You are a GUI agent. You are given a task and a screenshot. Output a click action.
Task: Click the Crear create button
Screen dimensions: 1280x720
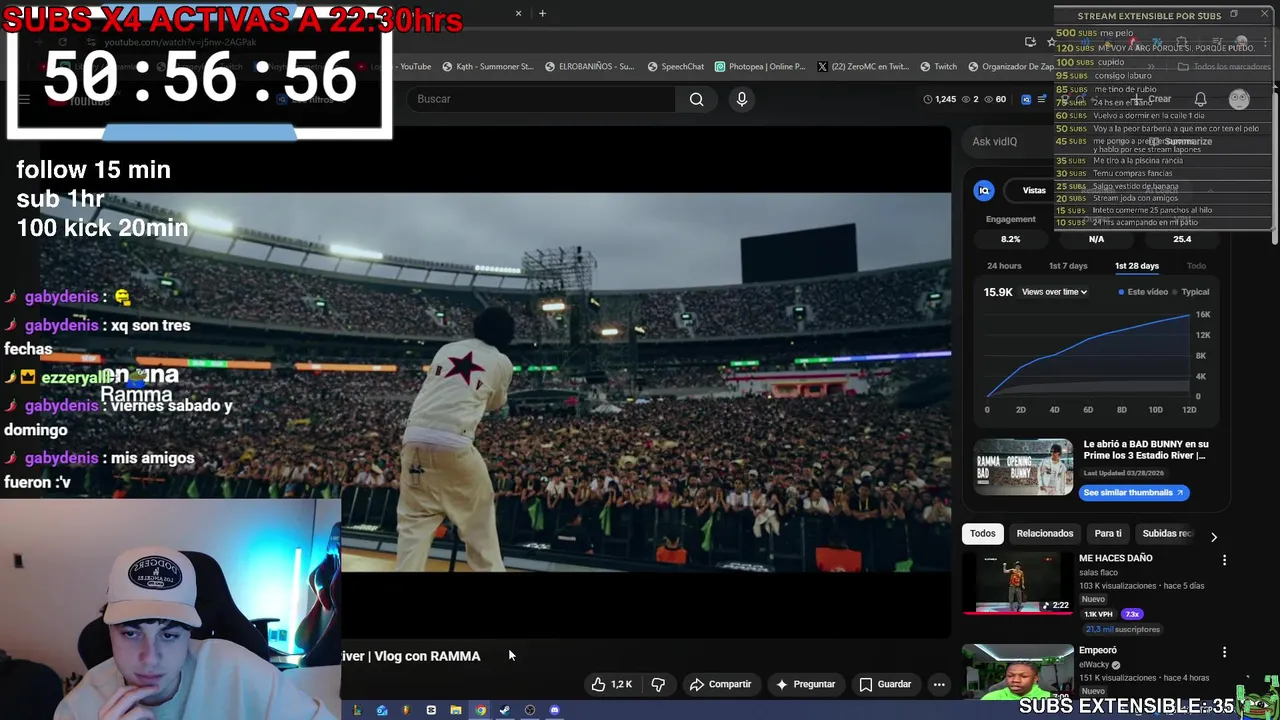[1153, 99]
